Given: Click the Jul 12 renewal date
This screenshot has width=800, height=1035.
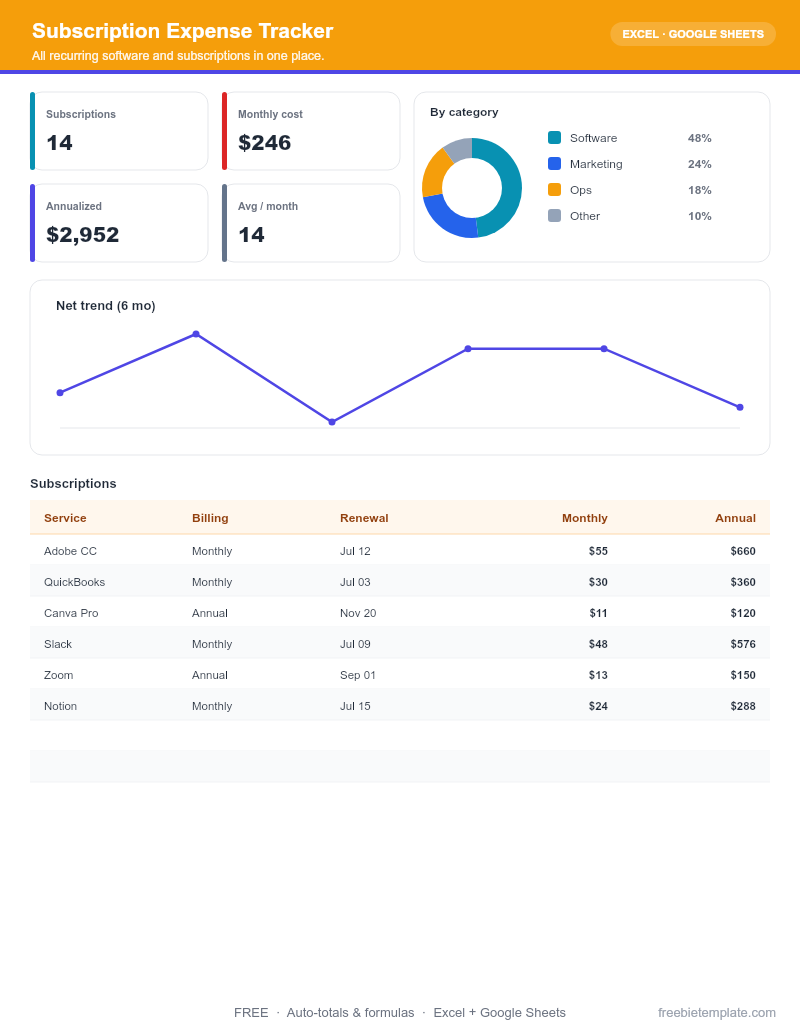Looking at the screenshot, I should click(x=355, y=551).
